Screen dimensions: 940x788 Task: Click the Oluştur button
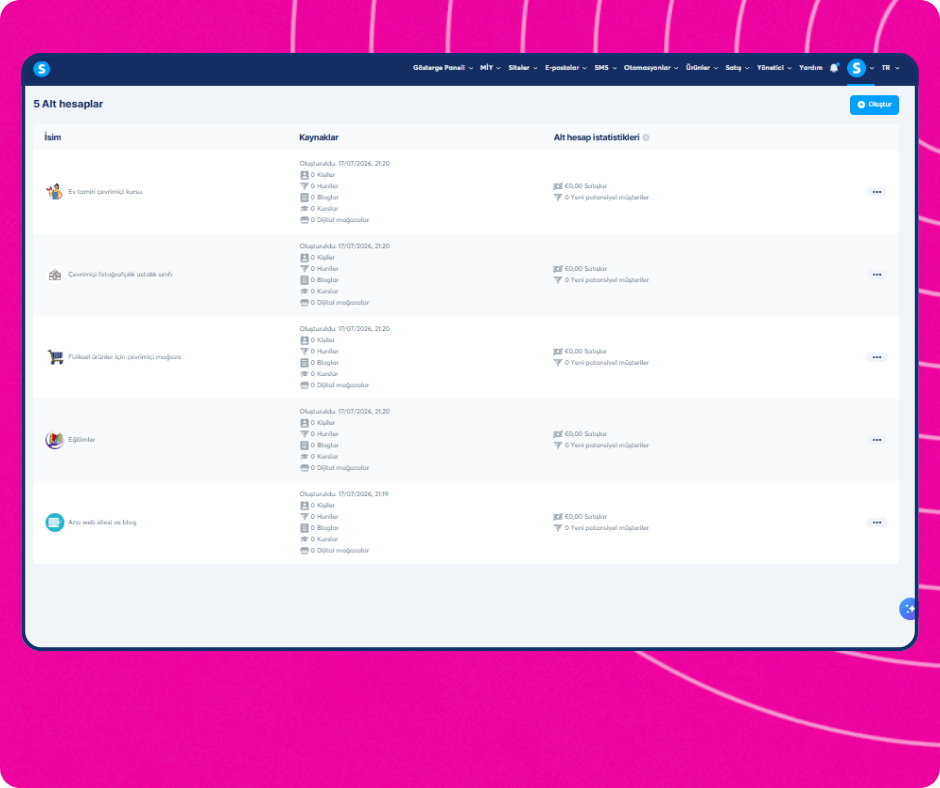click(x=874, y=104)
